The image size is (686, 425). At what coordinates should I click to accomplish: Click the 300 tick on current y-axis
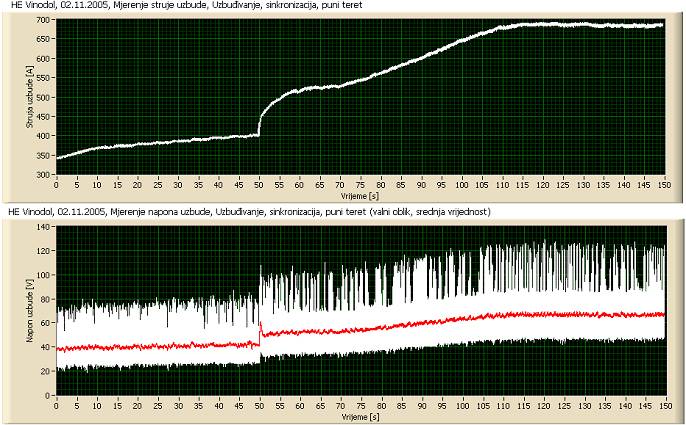pyautogui.click(x=43, y=175)
